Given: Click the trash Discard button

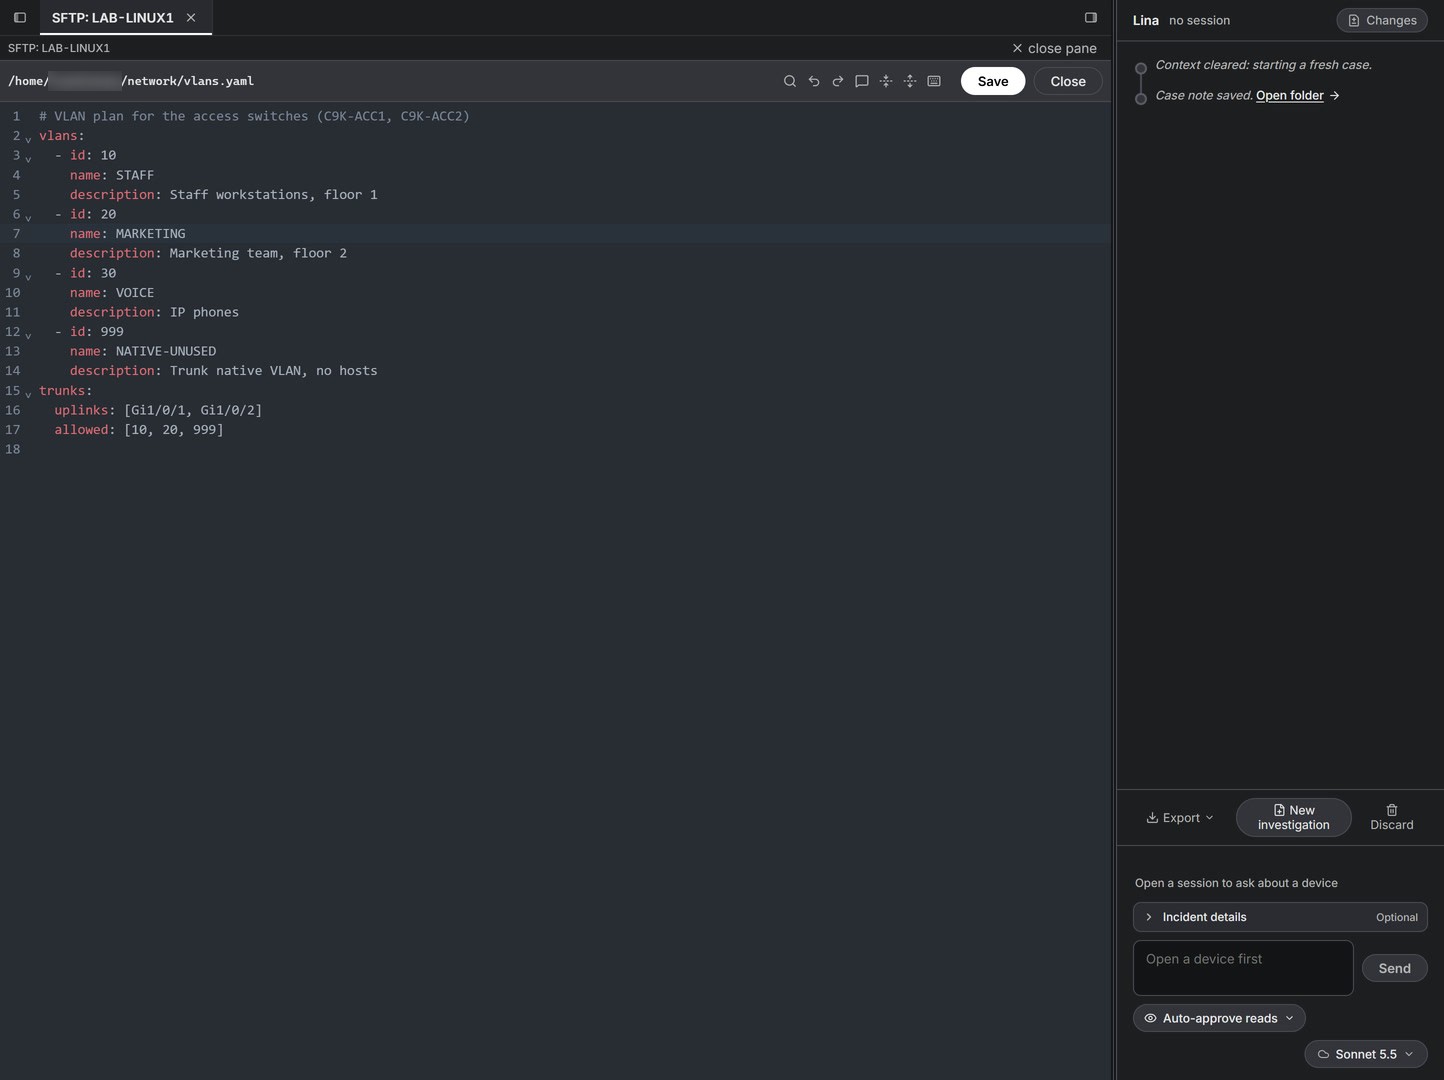Looking at the screenshot, I should point(1392,817).
